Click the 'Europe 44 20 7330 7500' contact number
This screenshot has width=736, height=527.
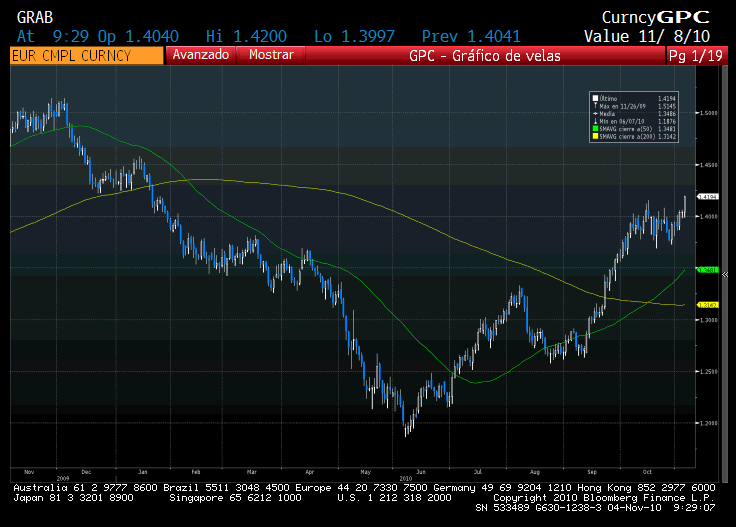361,488
